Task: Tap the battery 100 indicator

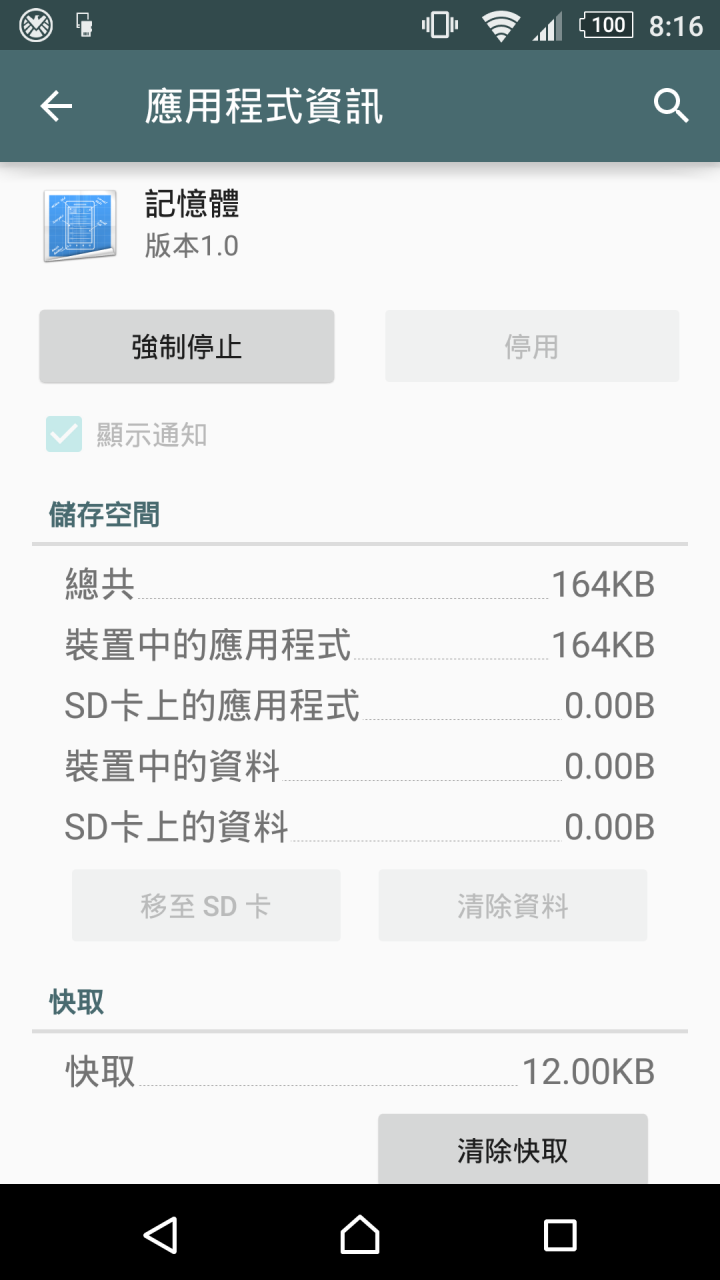Action: (x=606, y=25)
